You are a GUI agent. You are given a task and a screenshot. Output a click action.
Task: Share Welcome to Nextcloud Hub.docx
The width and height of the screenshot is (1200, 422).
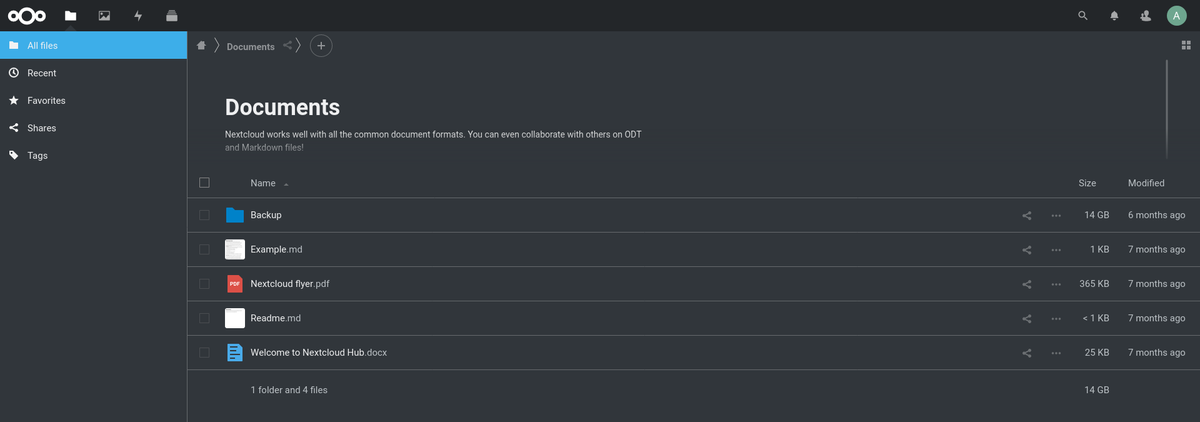pos(1027,353)
